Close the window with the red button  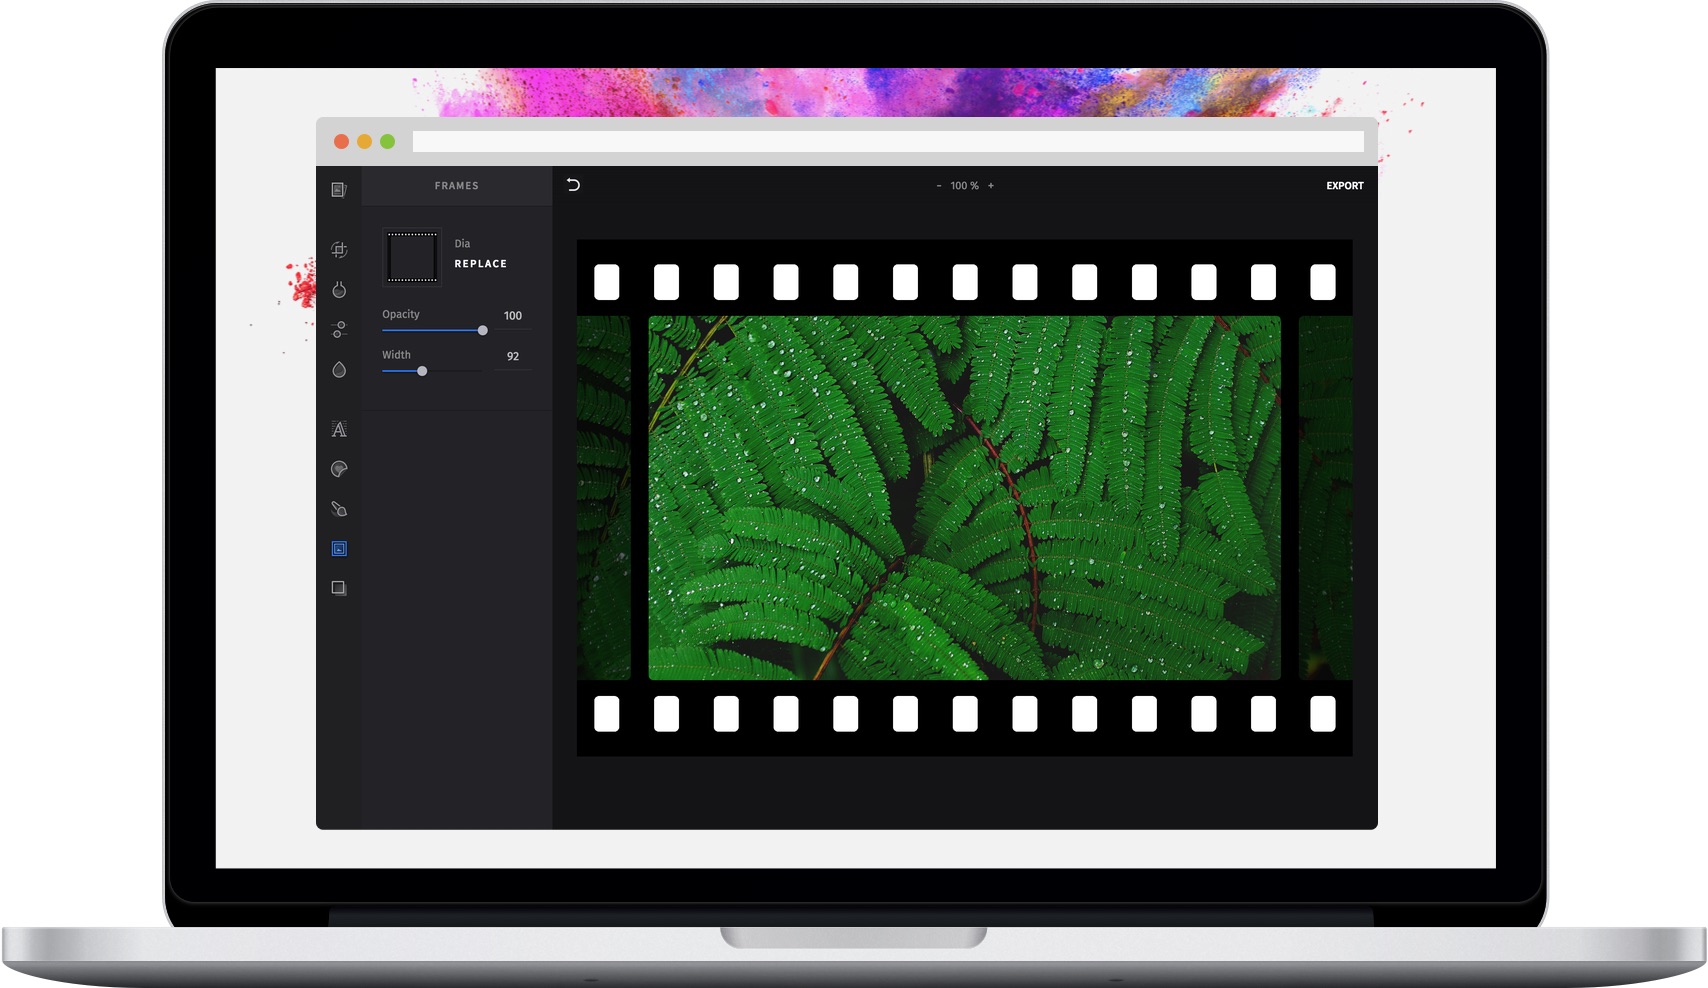click(341, 142)
